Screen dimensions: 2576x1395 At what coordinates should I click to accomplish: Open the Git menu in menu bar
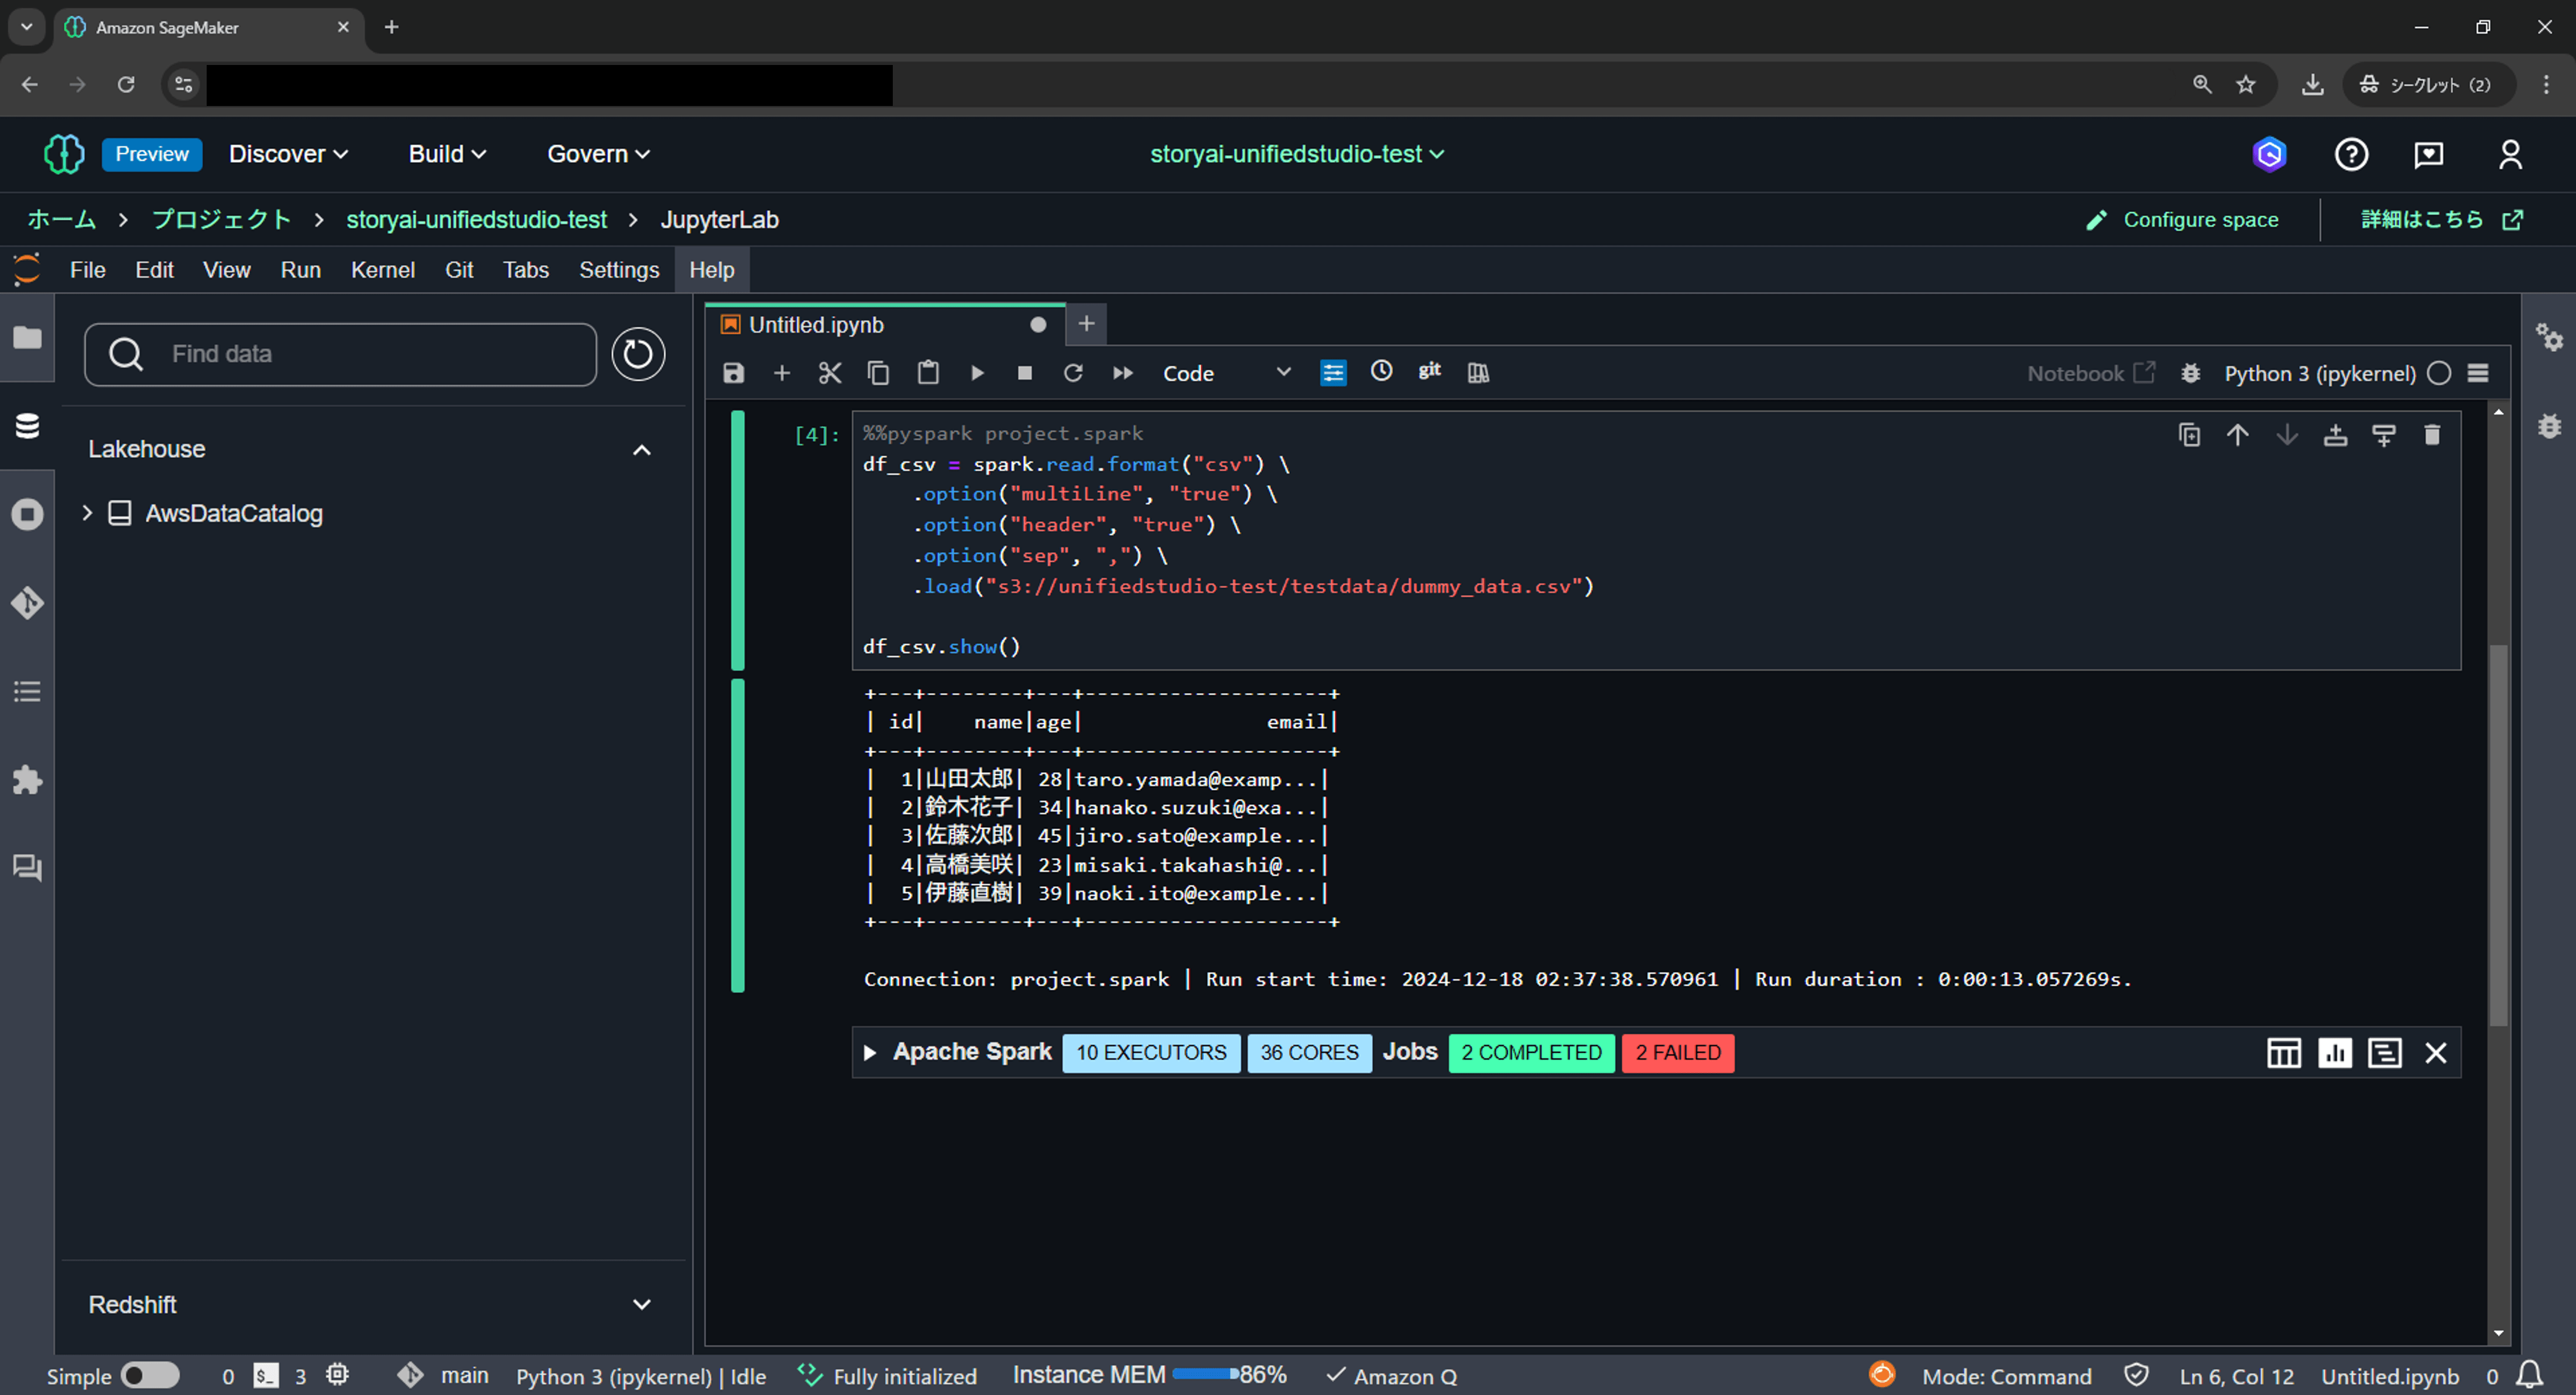(x=459, y=270)
